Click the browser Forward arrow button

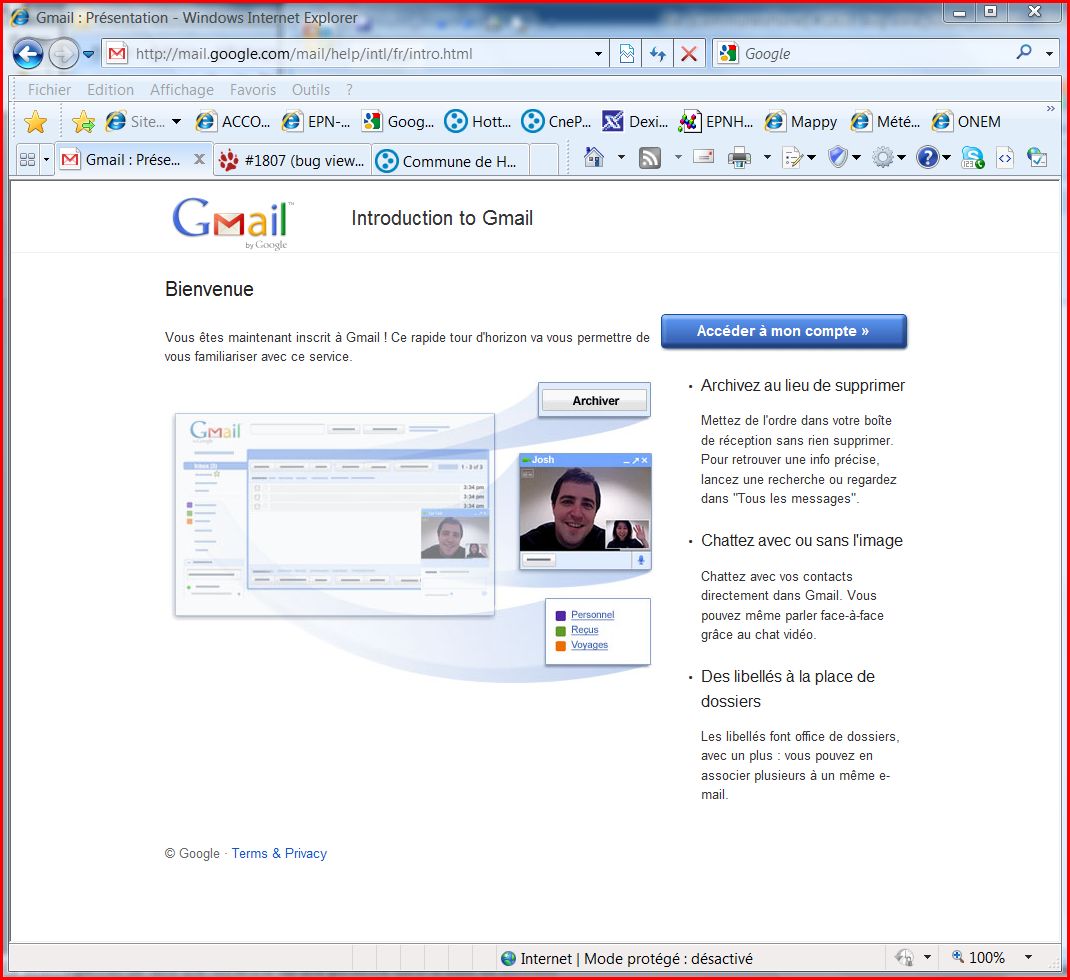63,54
